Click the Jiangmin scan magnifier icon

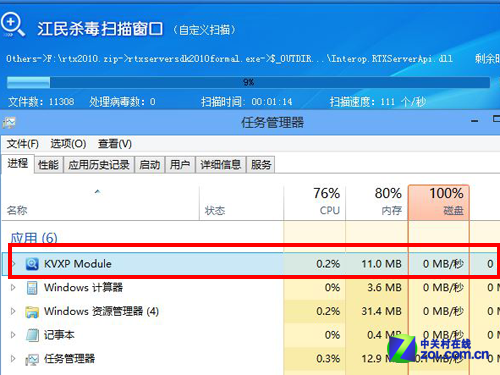click(x=13, y=25)
